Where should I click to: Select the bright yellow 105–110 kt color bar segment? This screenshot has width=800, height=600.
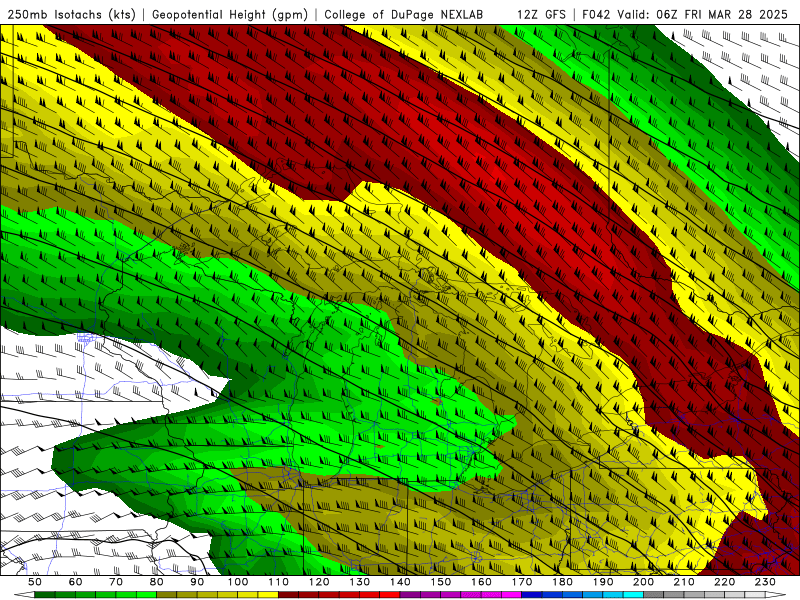[268, 595]
